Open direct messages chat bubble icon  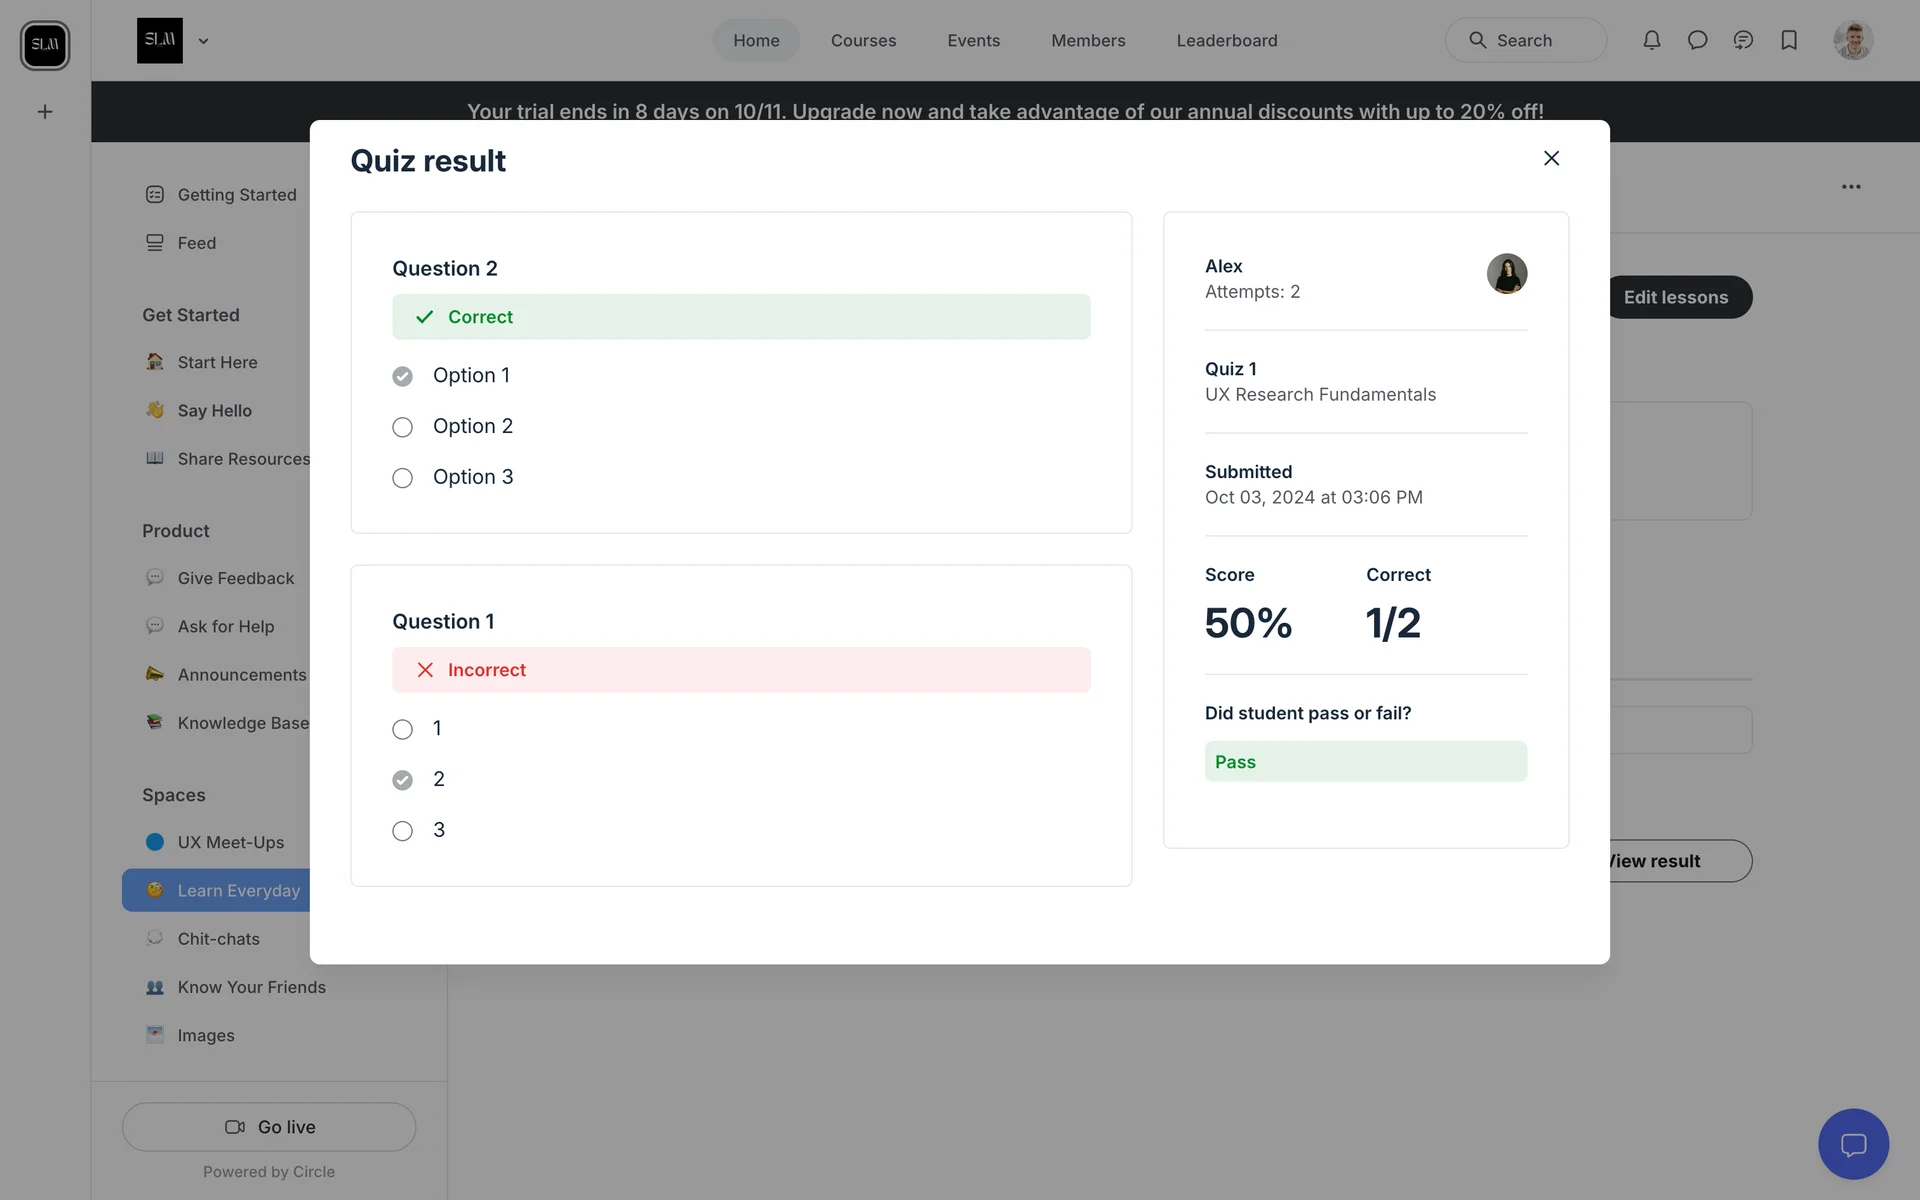click(1697, 40)
